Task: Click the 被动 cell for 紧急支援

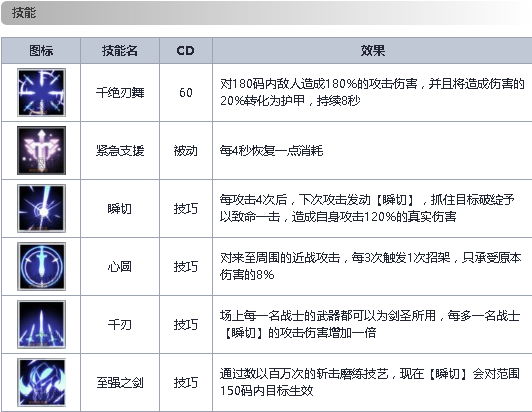Action: click(186, 151)
